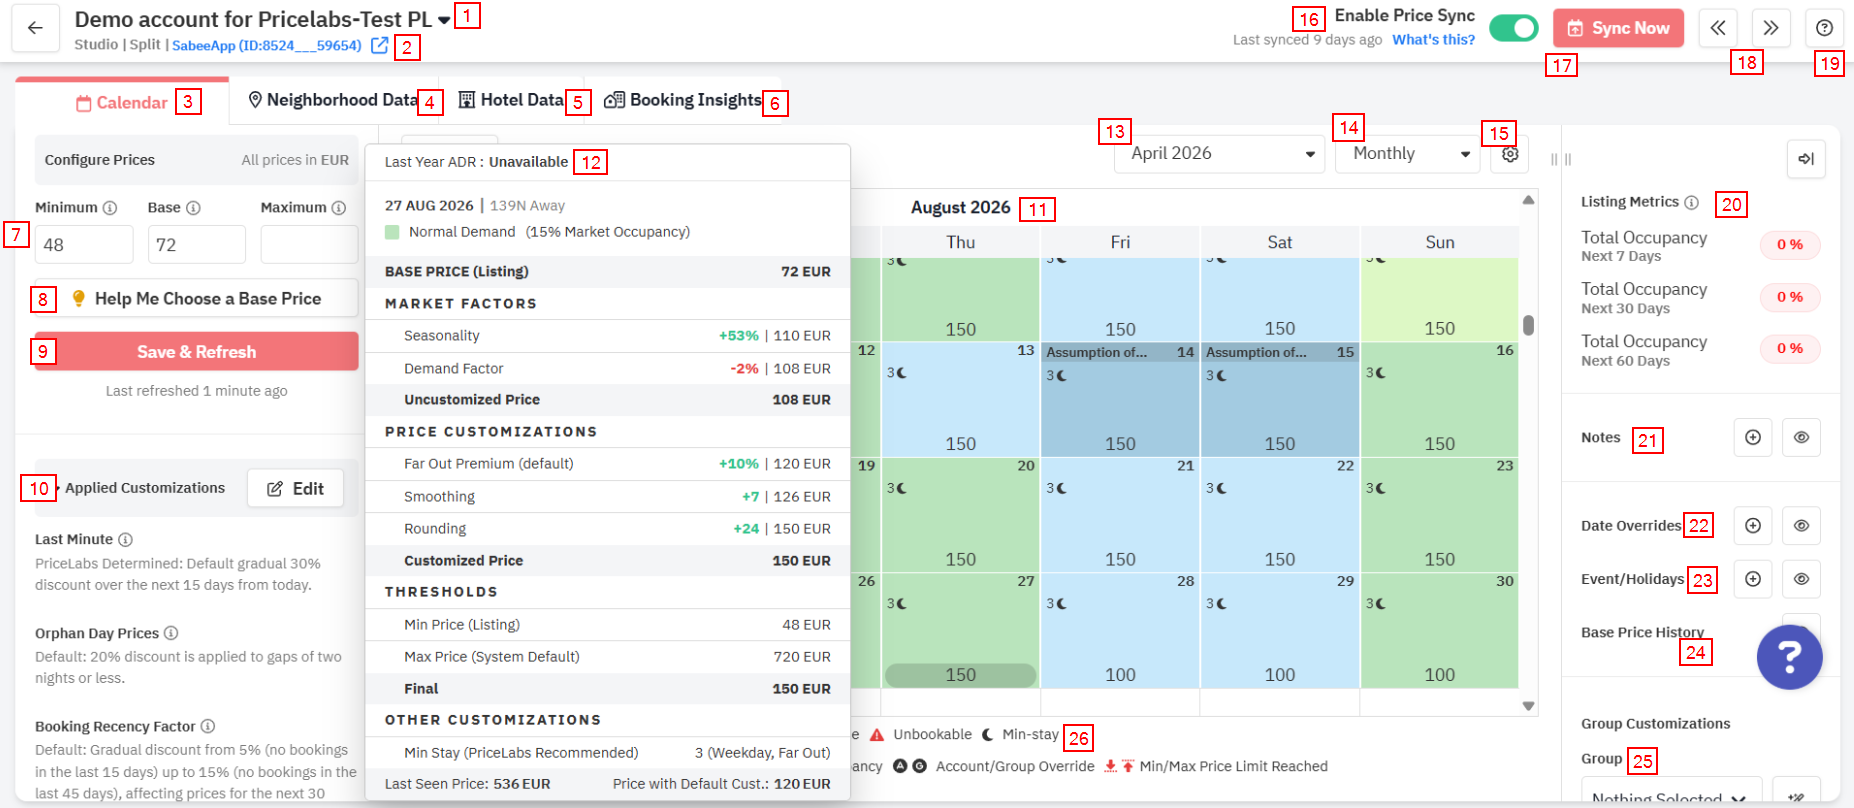
Task: Open calendar settings gear icon
Action: coord(1510,154)
